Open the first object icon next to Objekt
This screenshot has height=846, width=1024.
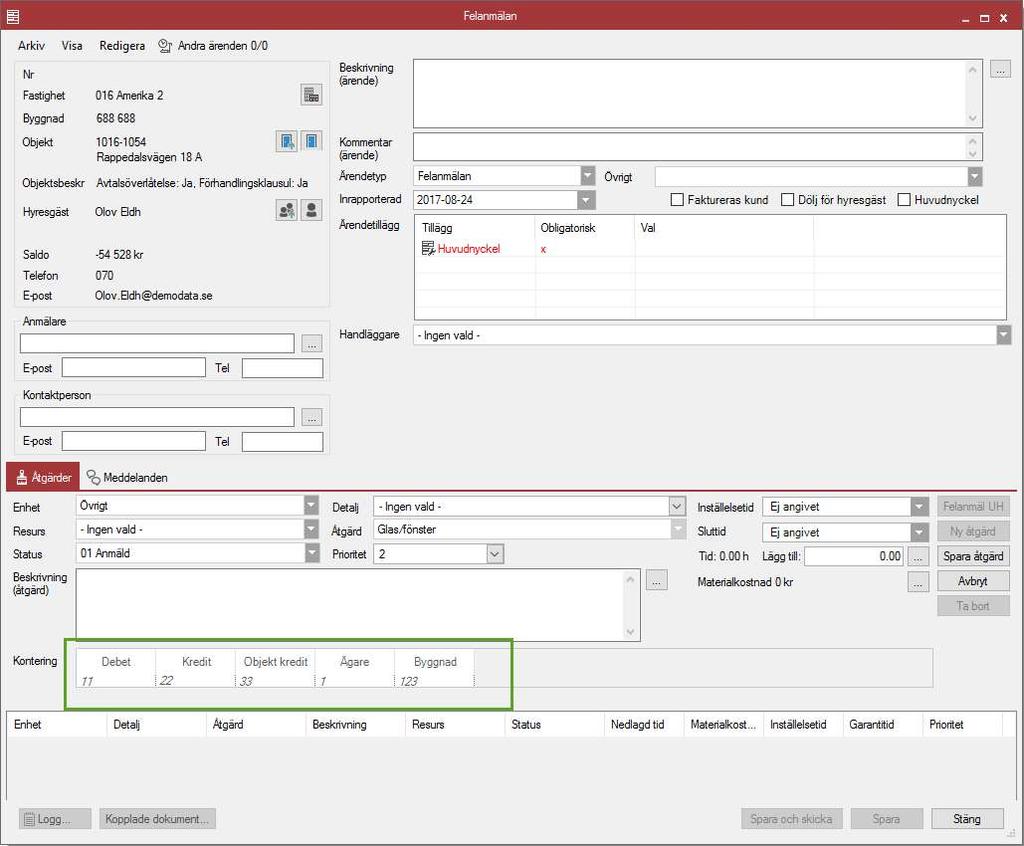pyautogui.click(x=286, y=140)
